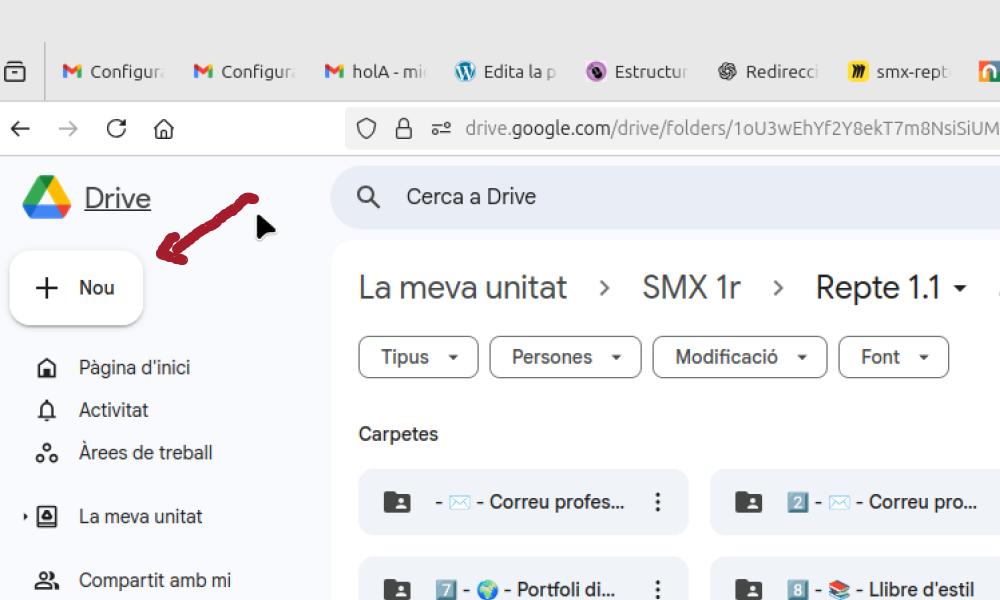Open more options for Portfoli di… folder
This screenshot has width=1000, height=600.
(657, 589)
